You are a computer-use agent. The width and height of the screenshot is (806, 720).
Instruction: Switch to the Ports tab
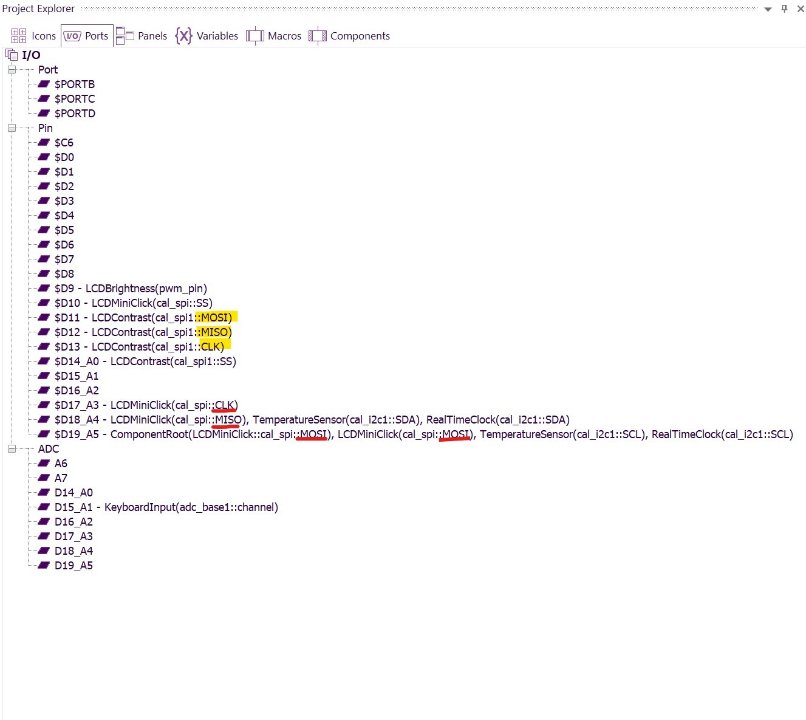click(86, 35)
